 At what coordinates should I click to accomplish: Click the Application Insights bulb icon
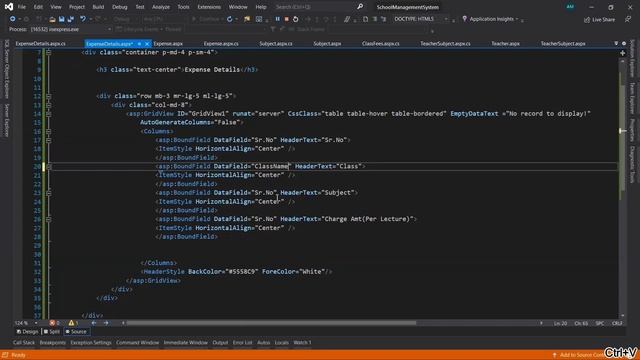pos(464,19)
